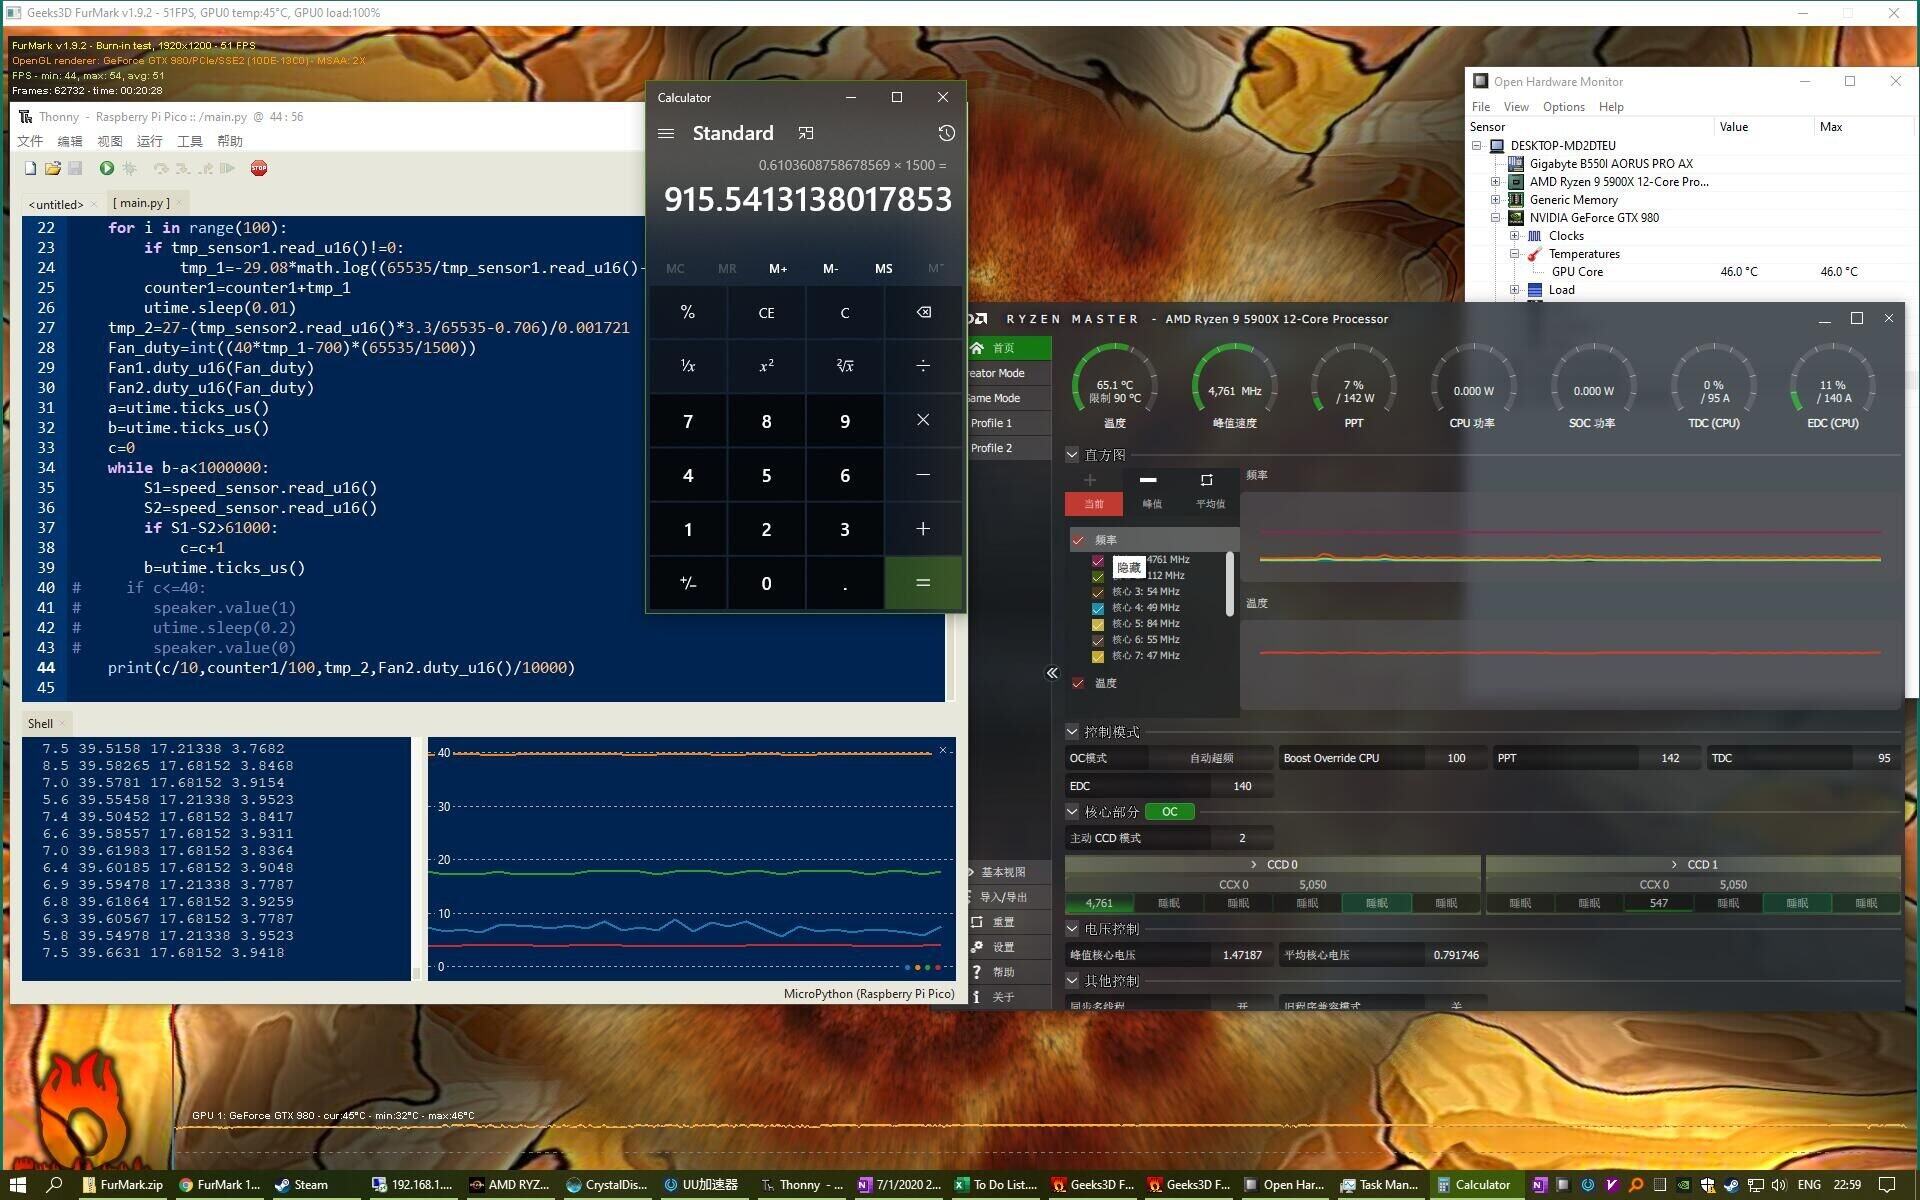Image resolution: width=1920 pixels, height=1200 pixels.
Task: Click the Ryzen Master home icon 首页
Action: coord(978,348)
